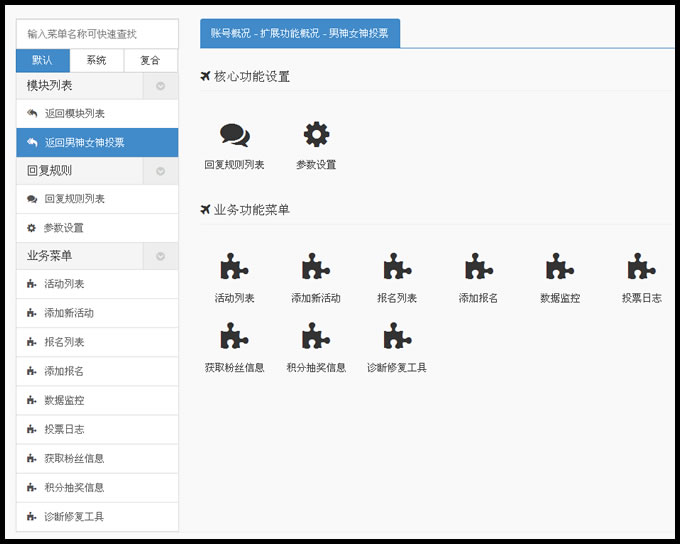Screen dimensions: 680x544
Task: Select the 账号概况 - 扩展功能概况 - 男神女神投票 tab
Action: click(x=300, y=33)
